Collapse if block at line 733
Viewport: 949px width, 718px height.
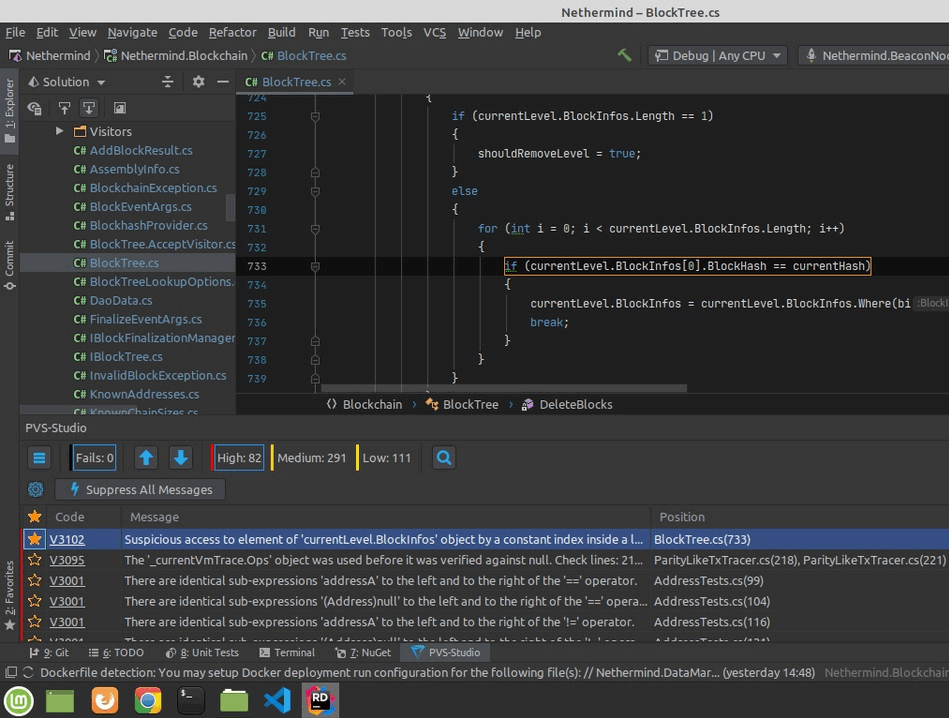[x=315, y=266]
